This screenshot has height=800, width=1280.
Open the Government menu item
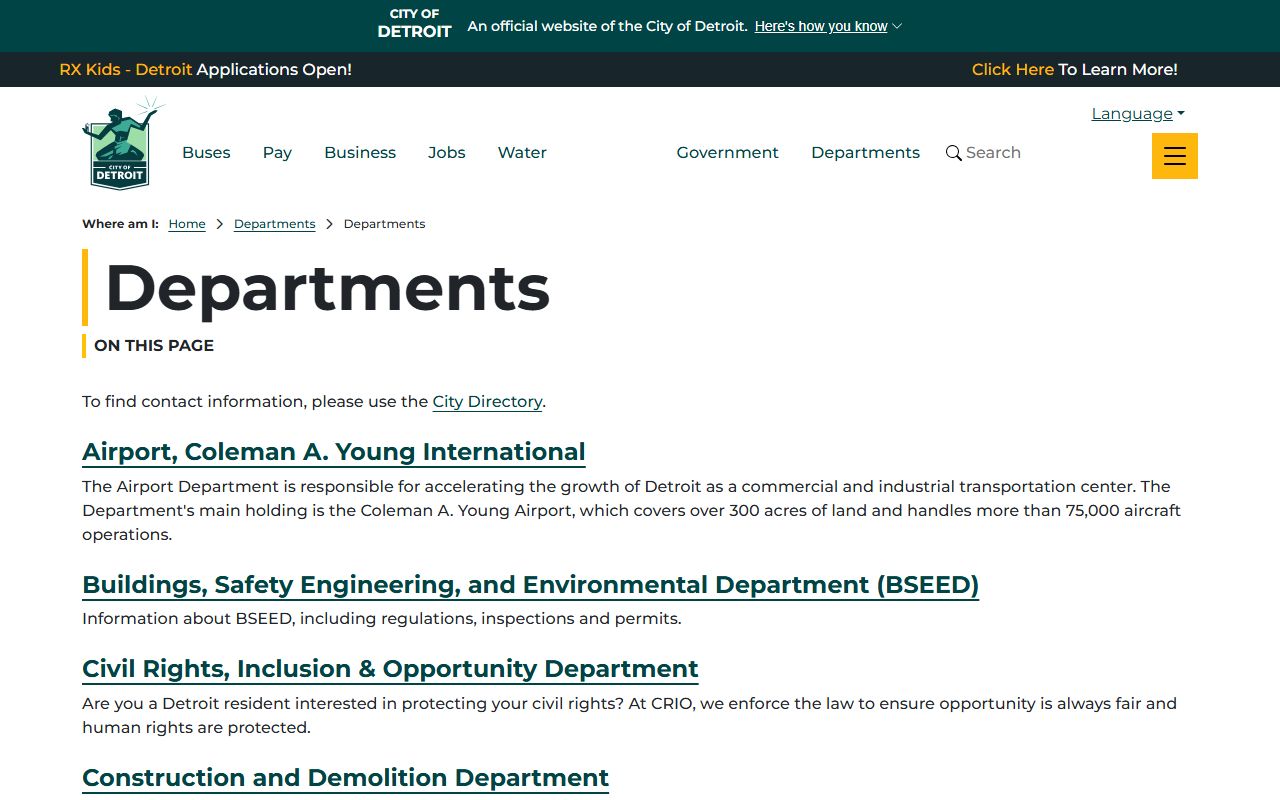727,153
